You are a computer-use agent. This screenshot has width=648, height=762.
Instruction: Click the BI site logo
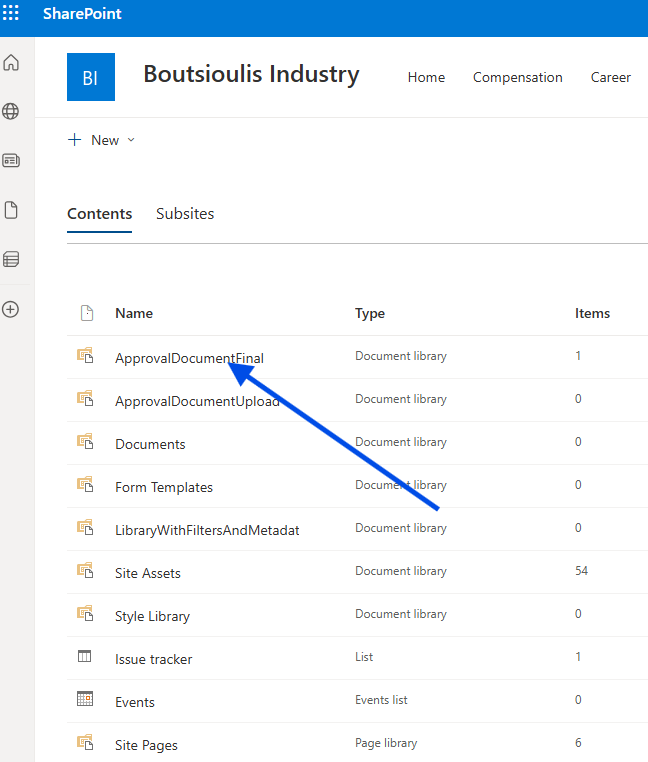tap(90, 77)
